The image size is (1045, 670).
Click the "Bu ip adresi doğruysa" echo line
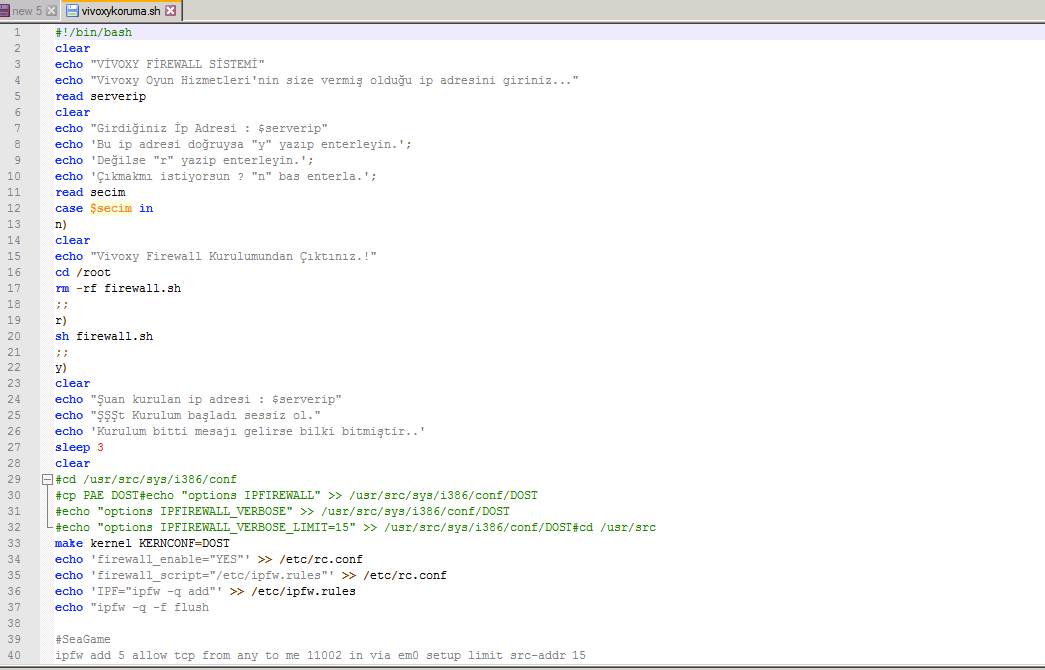click(233, 145)
